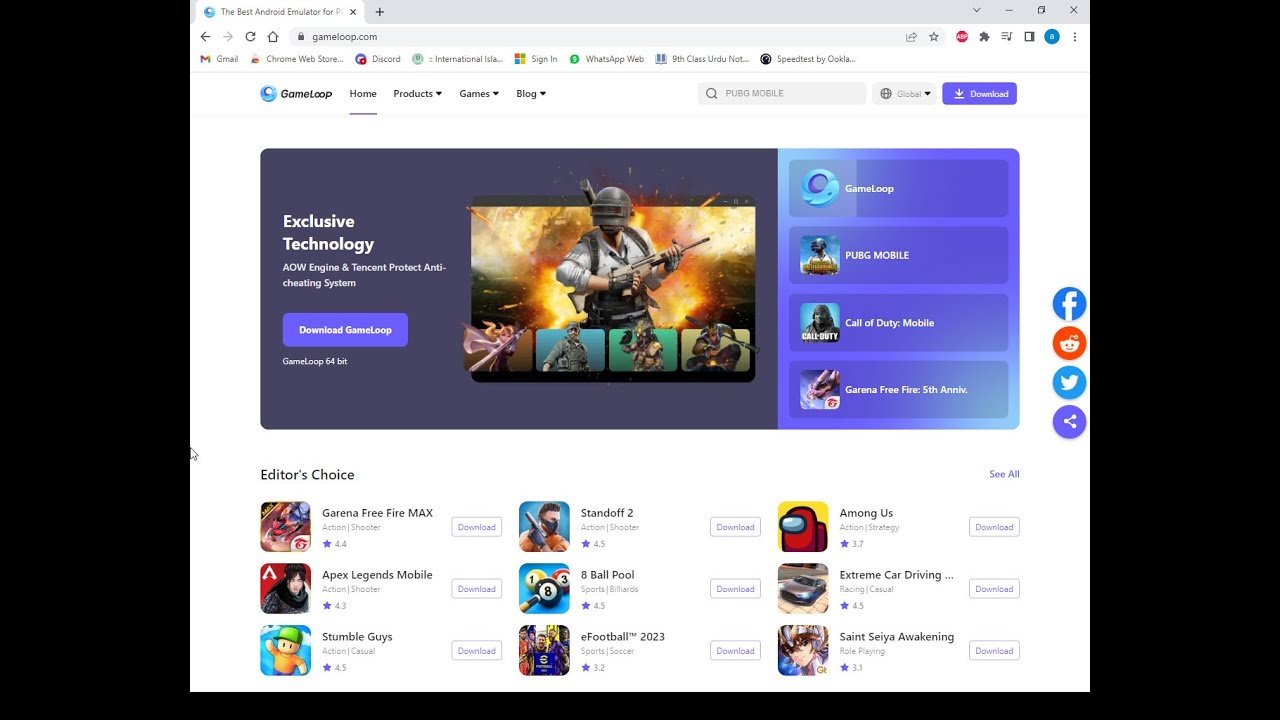The image size is (1280, 720).
Task: Open Chrome tab search chevron
Action: pyautogui.click(x=977, y=10)
